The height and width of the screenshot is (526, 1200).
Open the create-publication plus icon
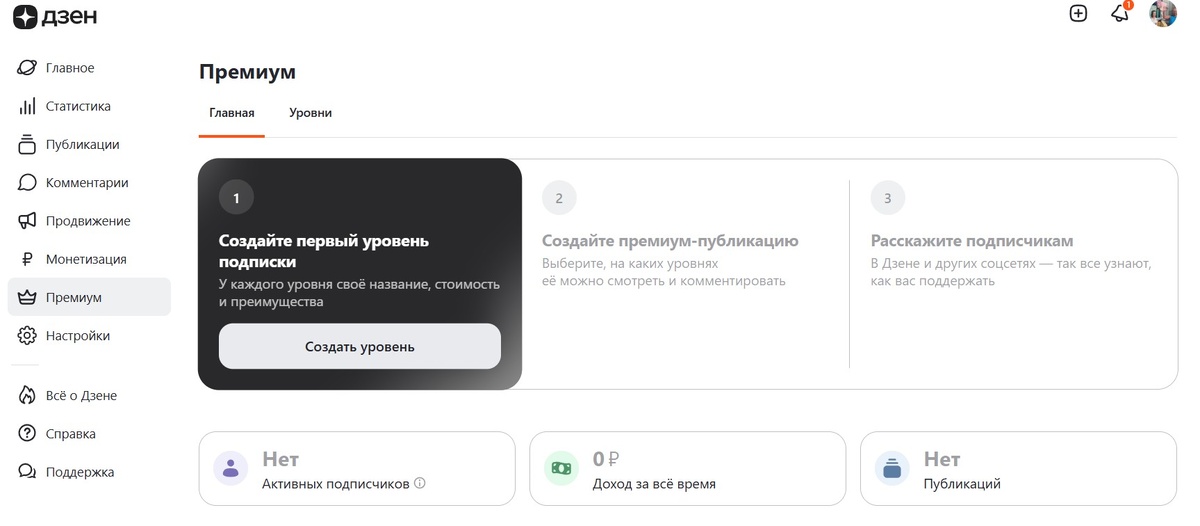[1078, 14]
